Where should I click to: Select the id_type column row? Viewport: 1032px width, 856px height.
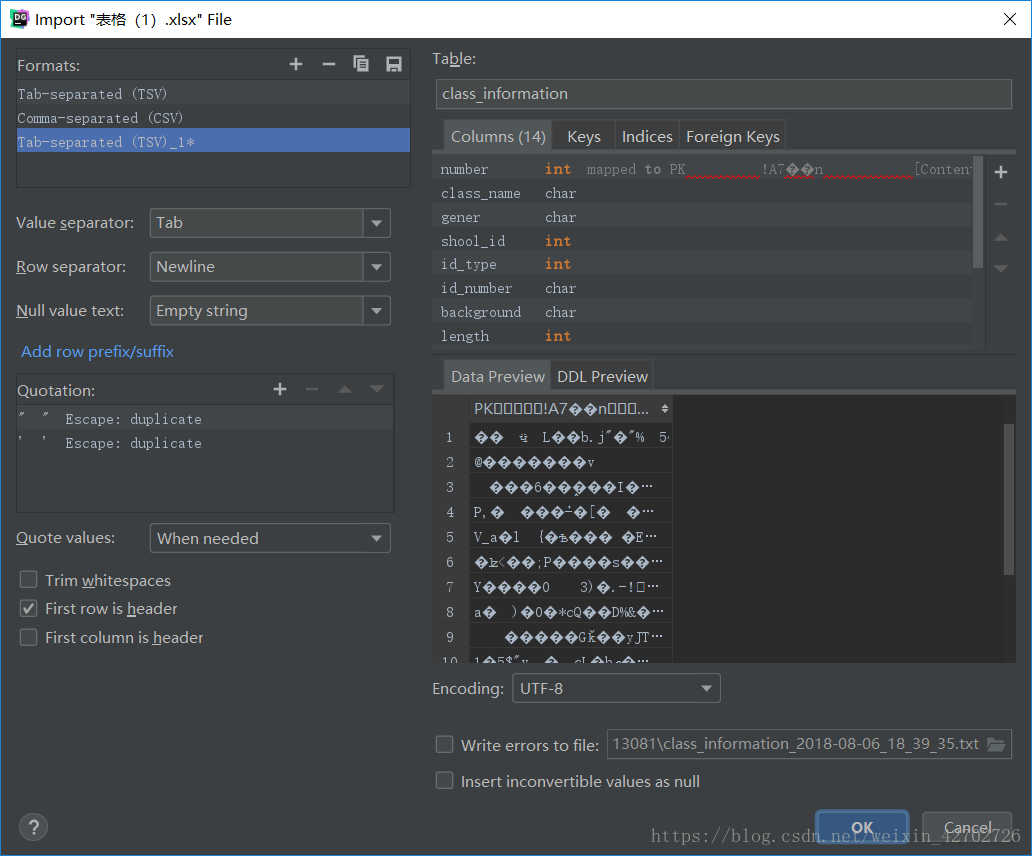(702, 264)
